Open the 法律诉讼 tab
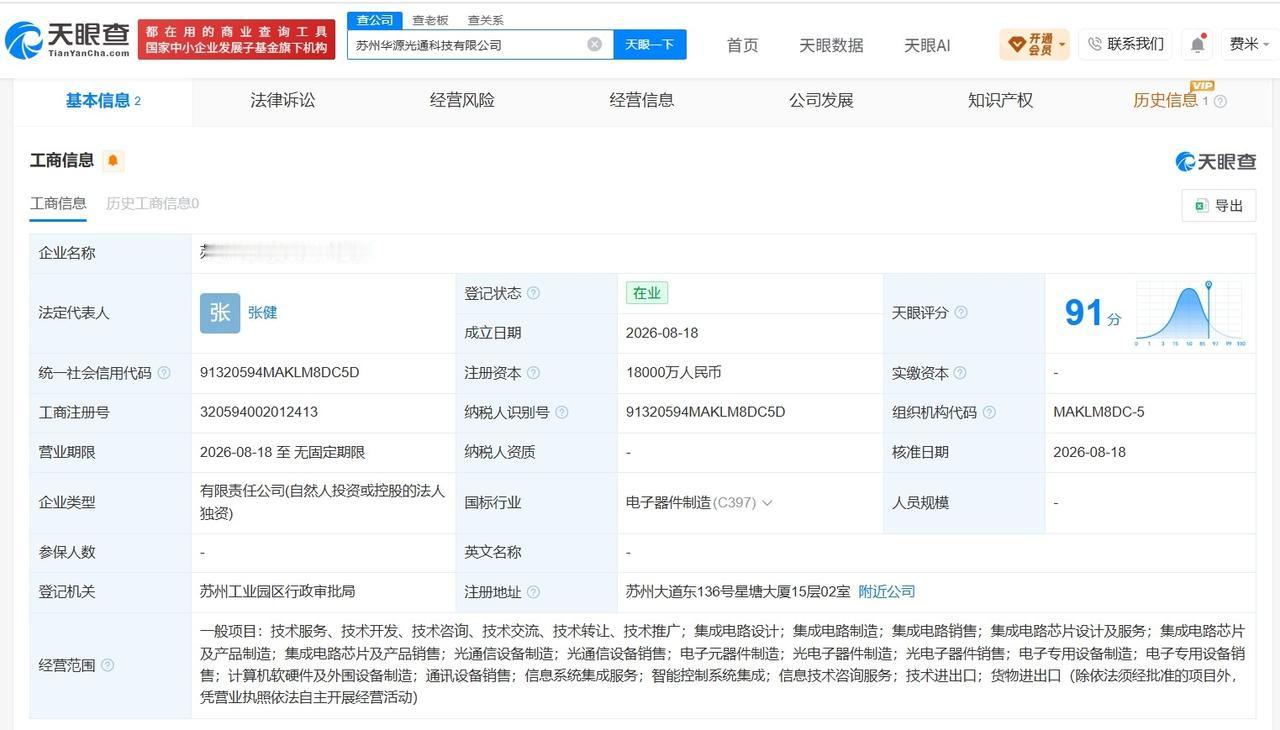Image resolution: width=1280 pixels, height=730 pixels. 283,100
